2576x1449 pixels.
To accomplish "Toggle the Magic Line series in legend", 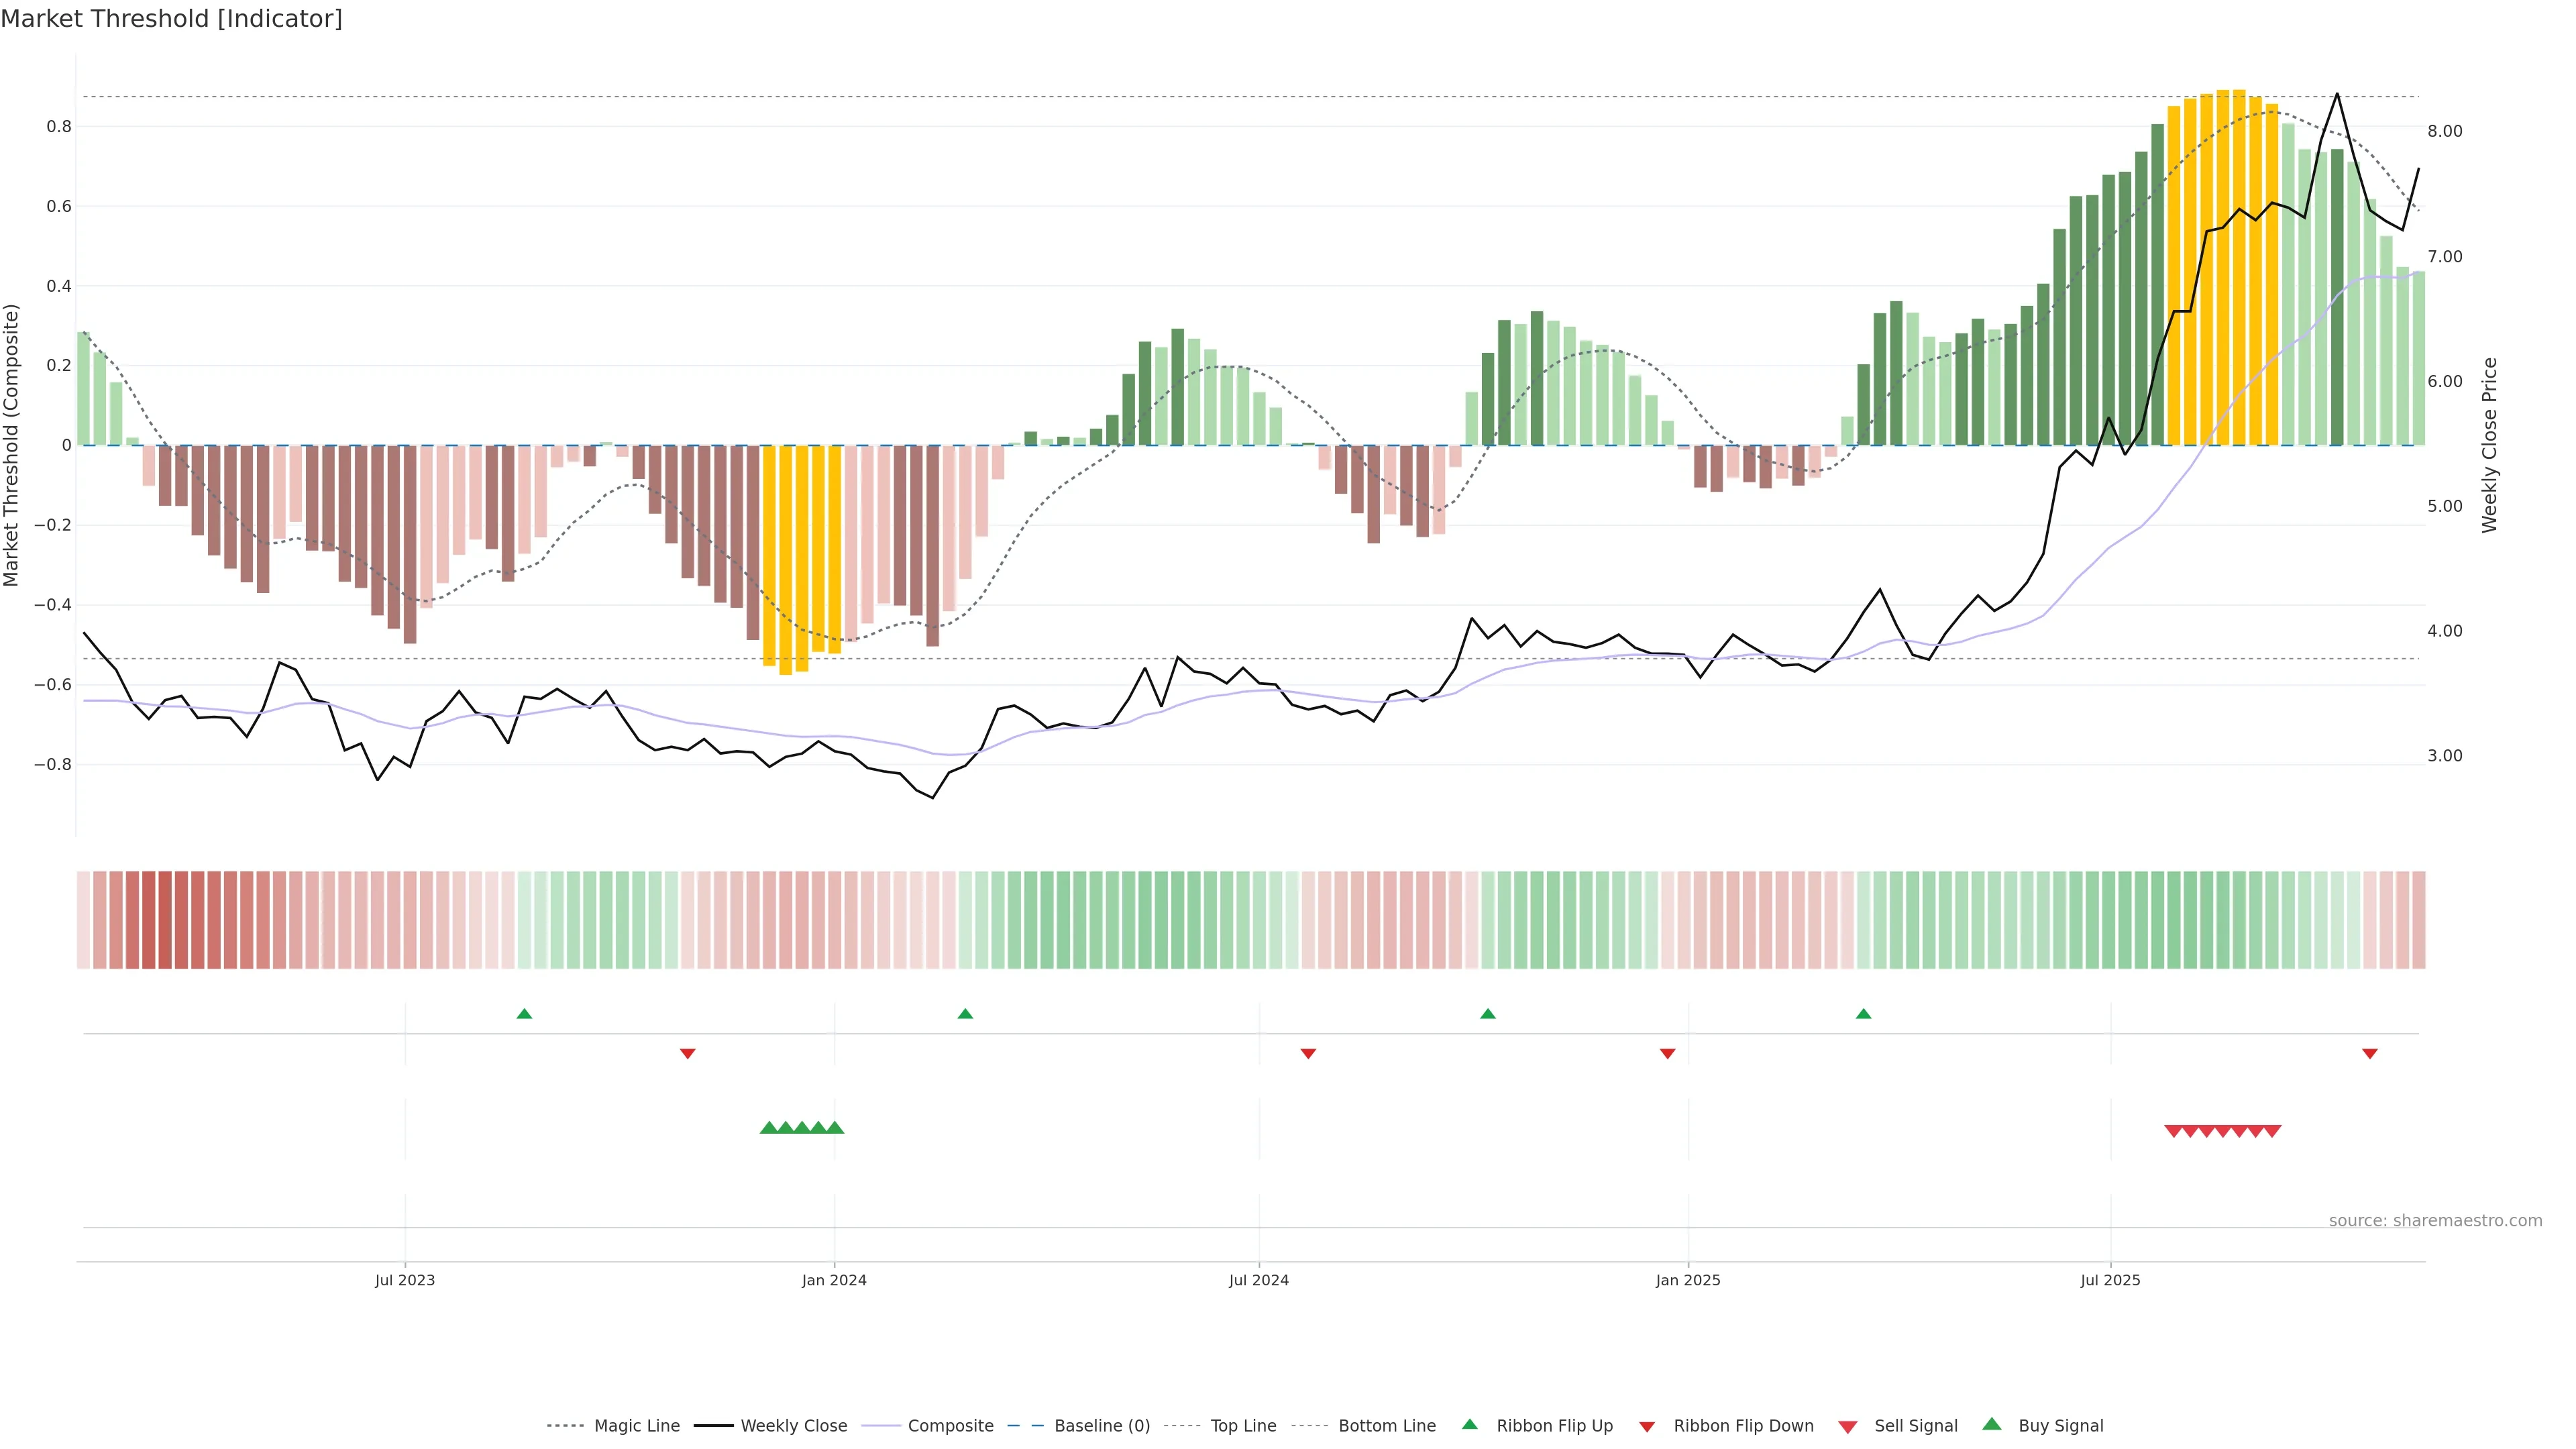I will coord(636,1426).
